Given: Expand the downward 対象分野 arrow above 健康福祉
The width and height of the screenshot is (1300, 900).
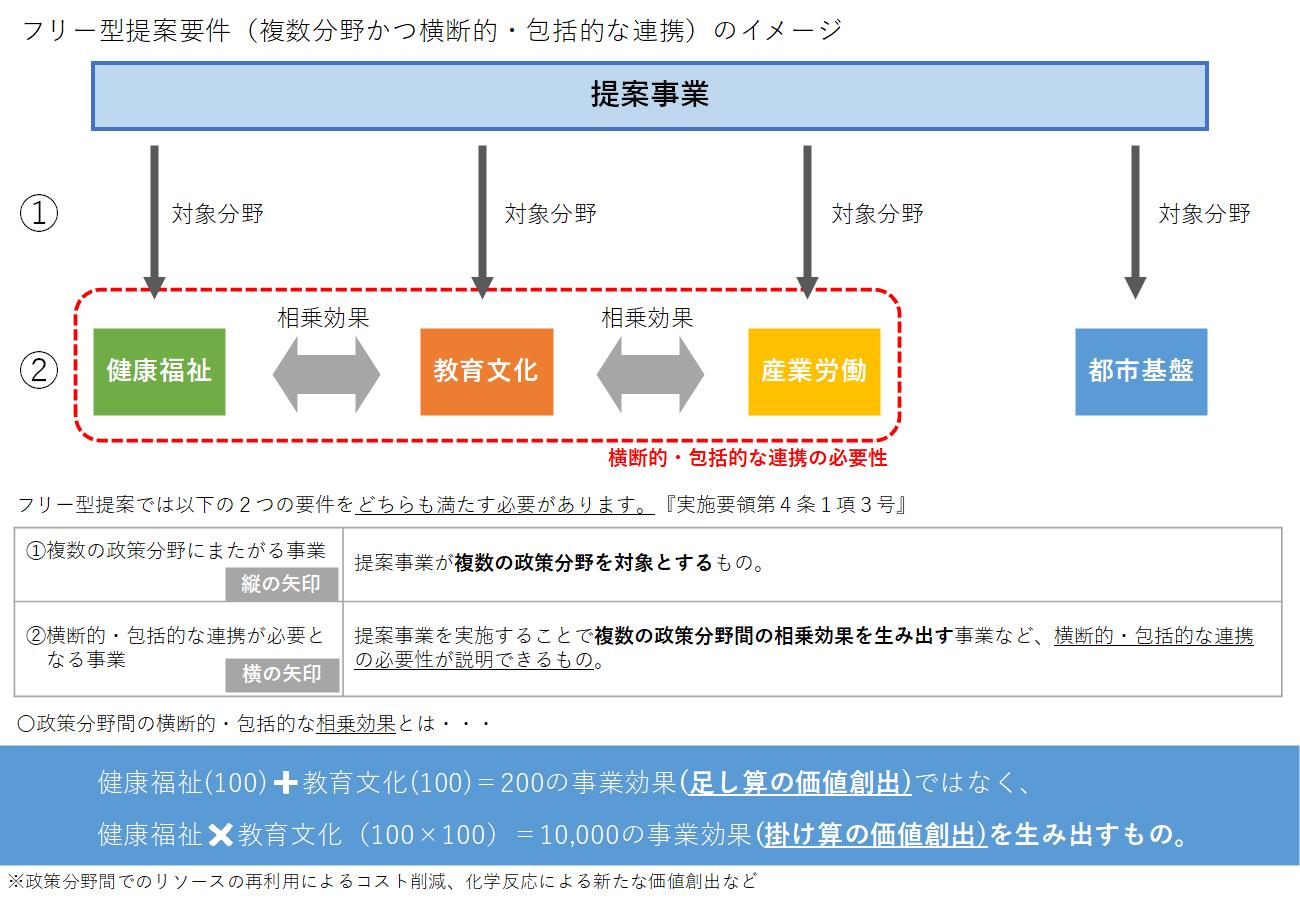Looking at the screenshot, I should (x=155, y=215).
